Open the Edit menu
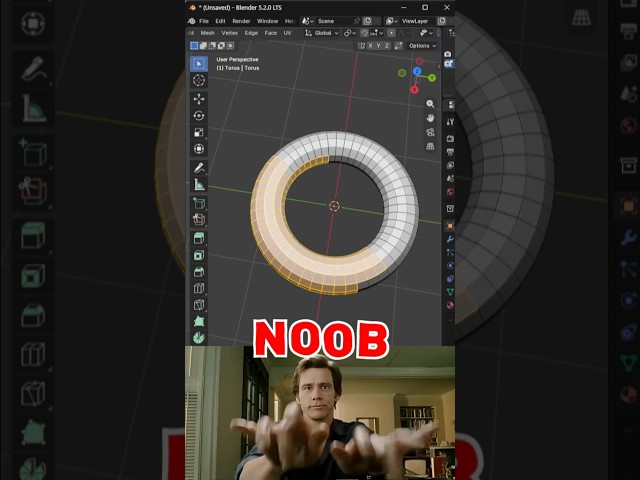Screen dimensions: 640x480 220,21
